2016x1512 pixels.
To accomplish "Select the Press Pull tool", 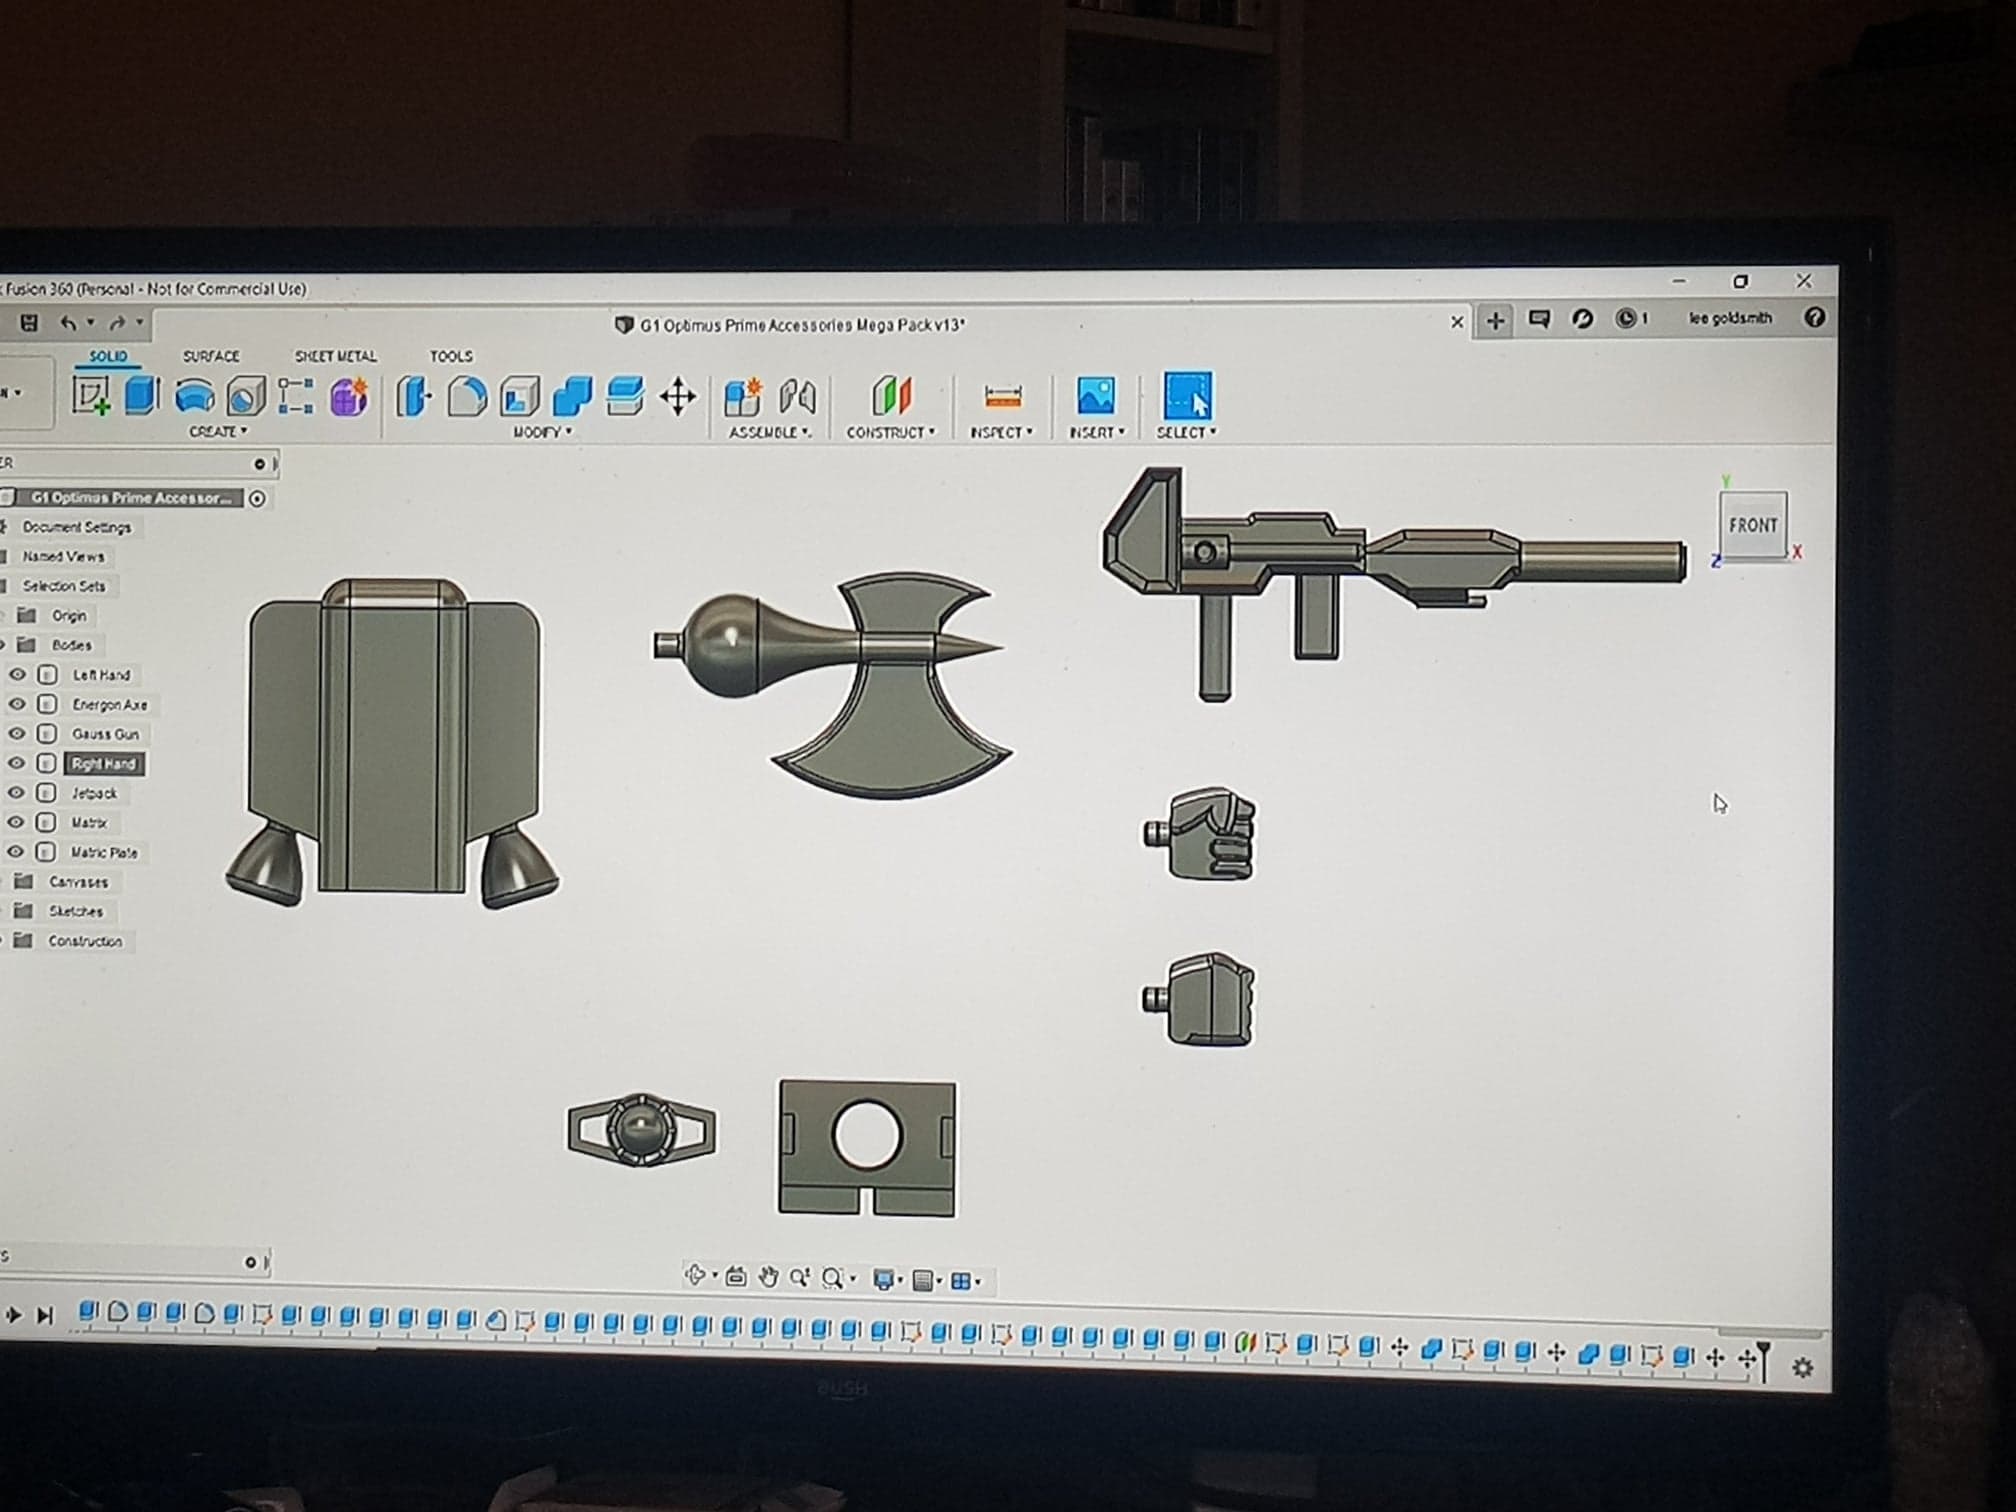I will 414,397.
